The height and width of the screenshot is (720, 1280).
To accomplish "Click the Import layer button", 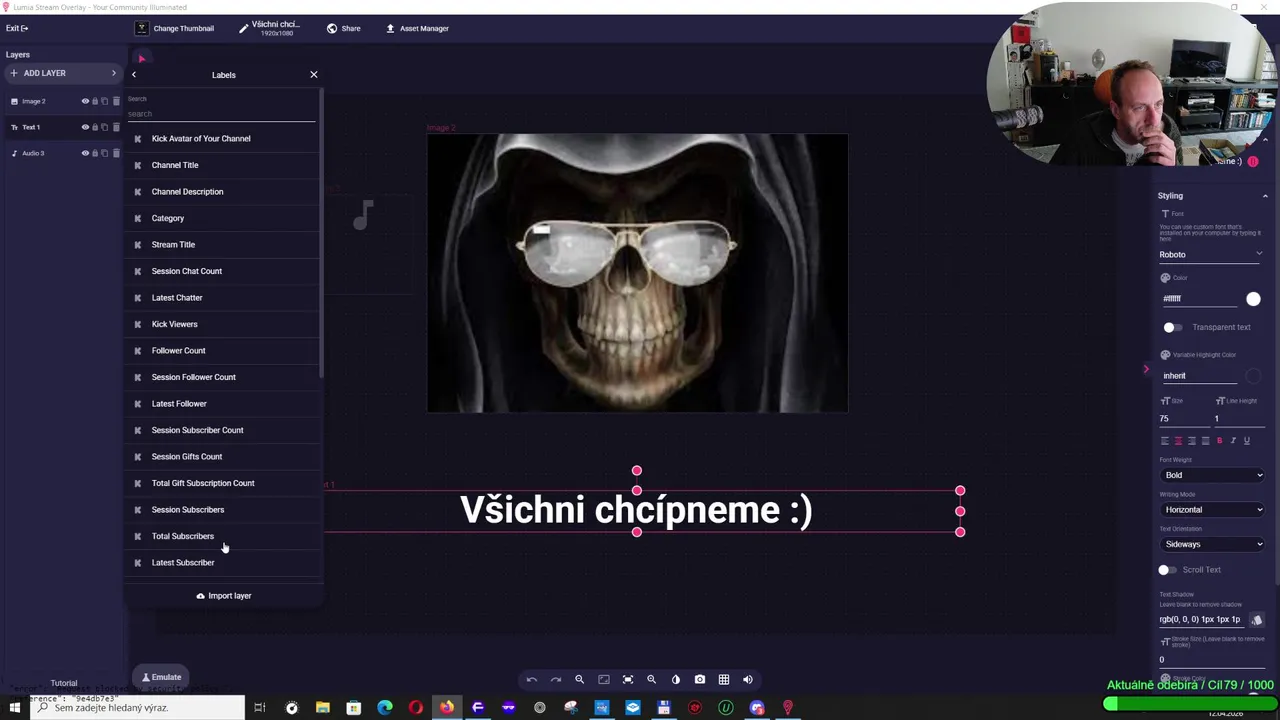I will tap(224, 596).
